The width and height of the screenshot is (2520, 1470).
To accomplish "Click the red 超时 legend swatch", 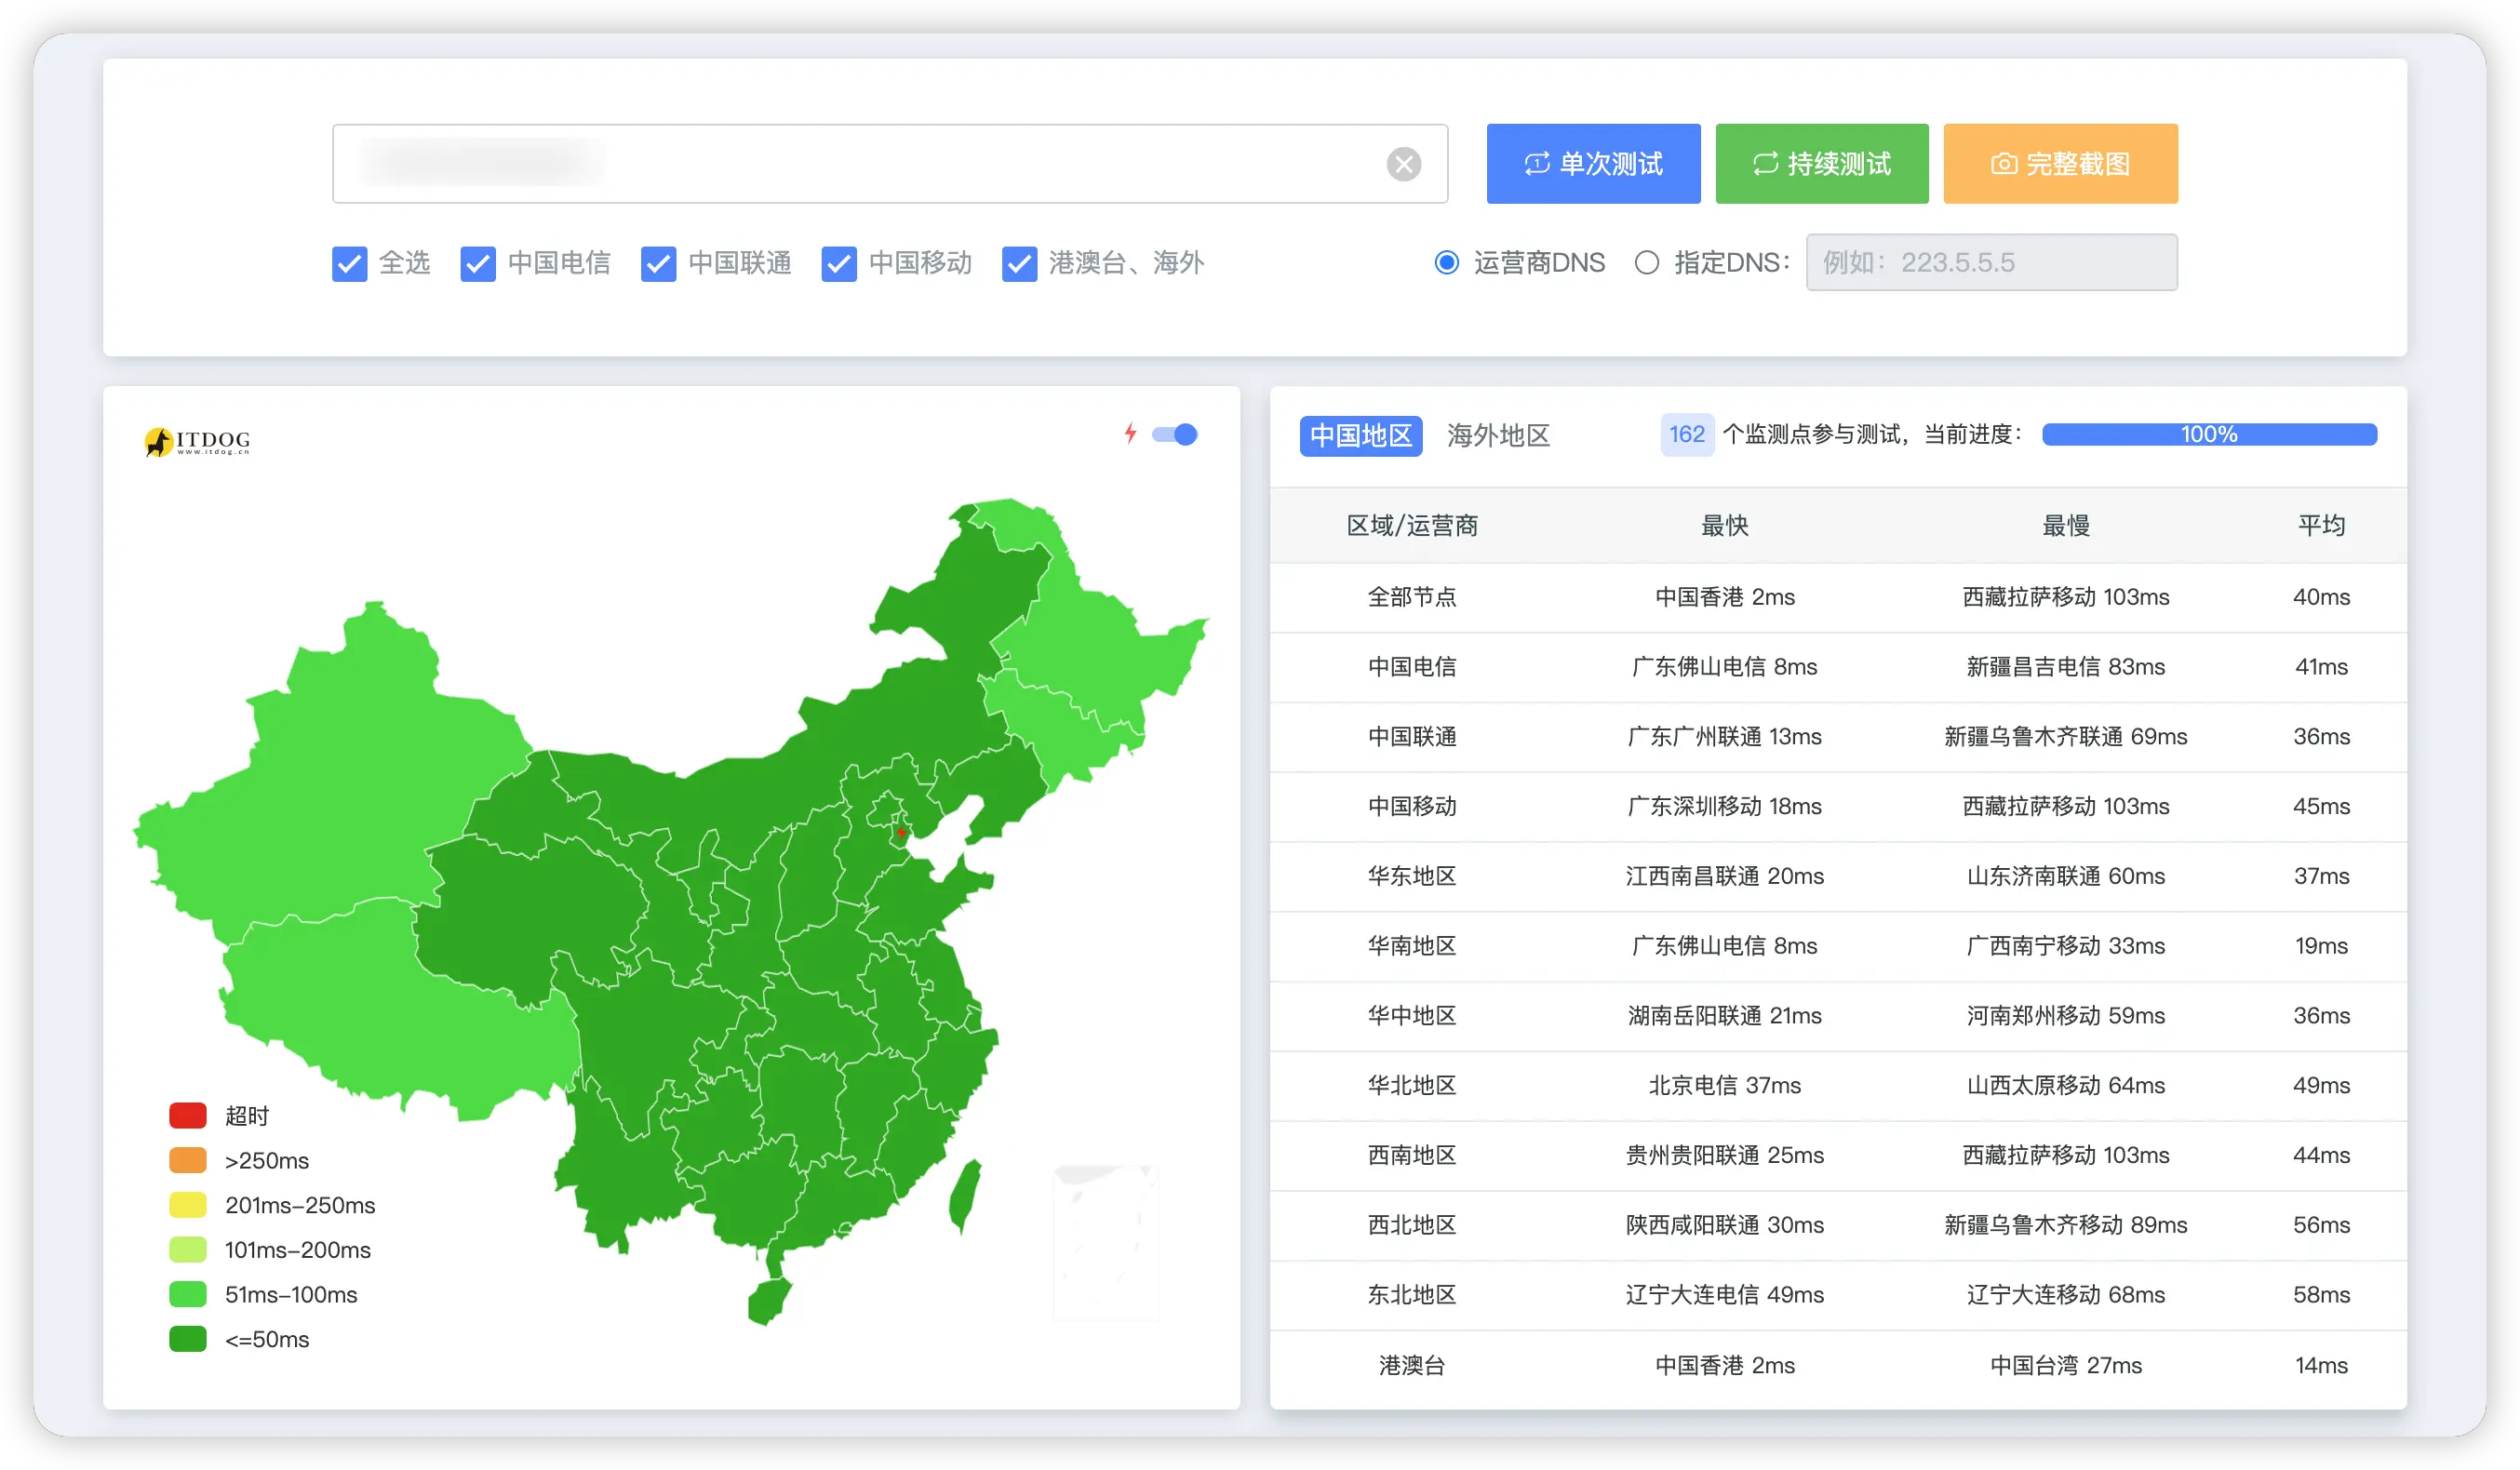I will click(x=188, y=1115).
